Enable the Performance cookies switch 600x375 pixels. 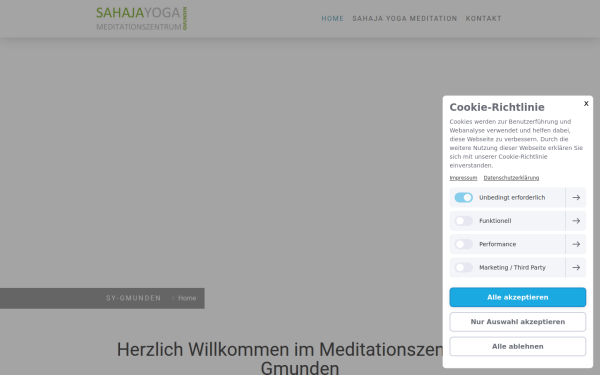[x=463, y=244]
